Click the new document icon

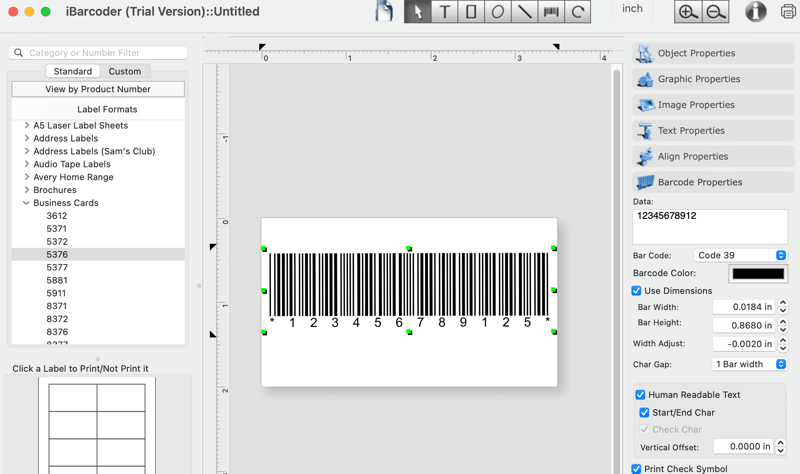pos(384,11)
